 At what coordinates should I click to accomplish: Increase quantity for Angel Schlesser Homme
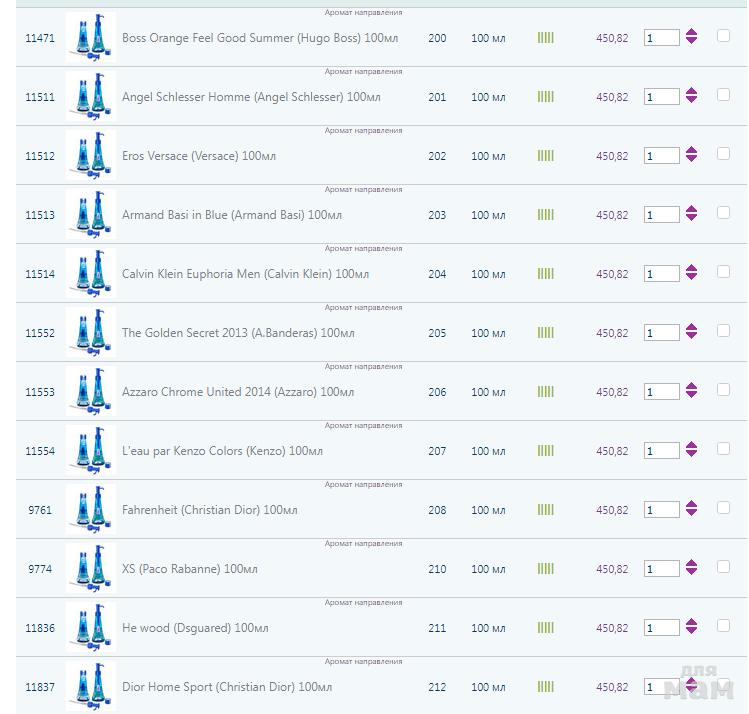[x=691, y=92]
